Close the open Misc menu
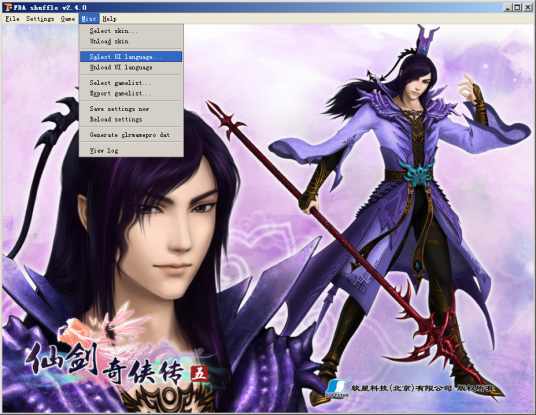Viewport: 536px width, 415px height. pos(89,19)
